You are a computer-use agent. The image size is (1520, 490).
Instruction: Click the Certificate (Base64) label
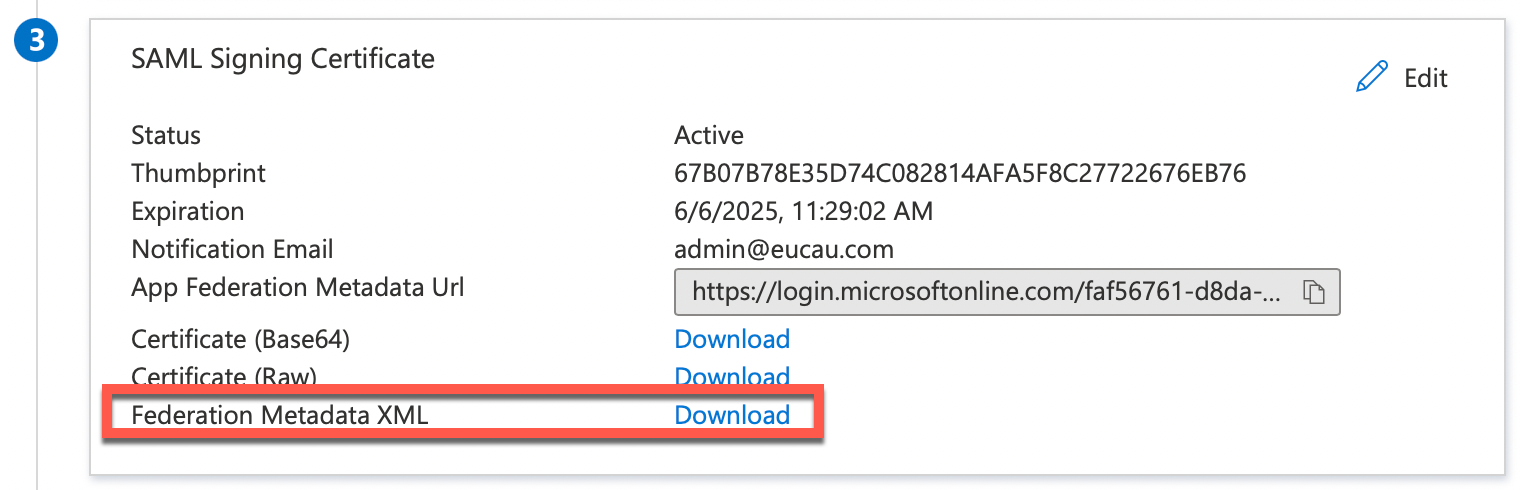point(240,339)
